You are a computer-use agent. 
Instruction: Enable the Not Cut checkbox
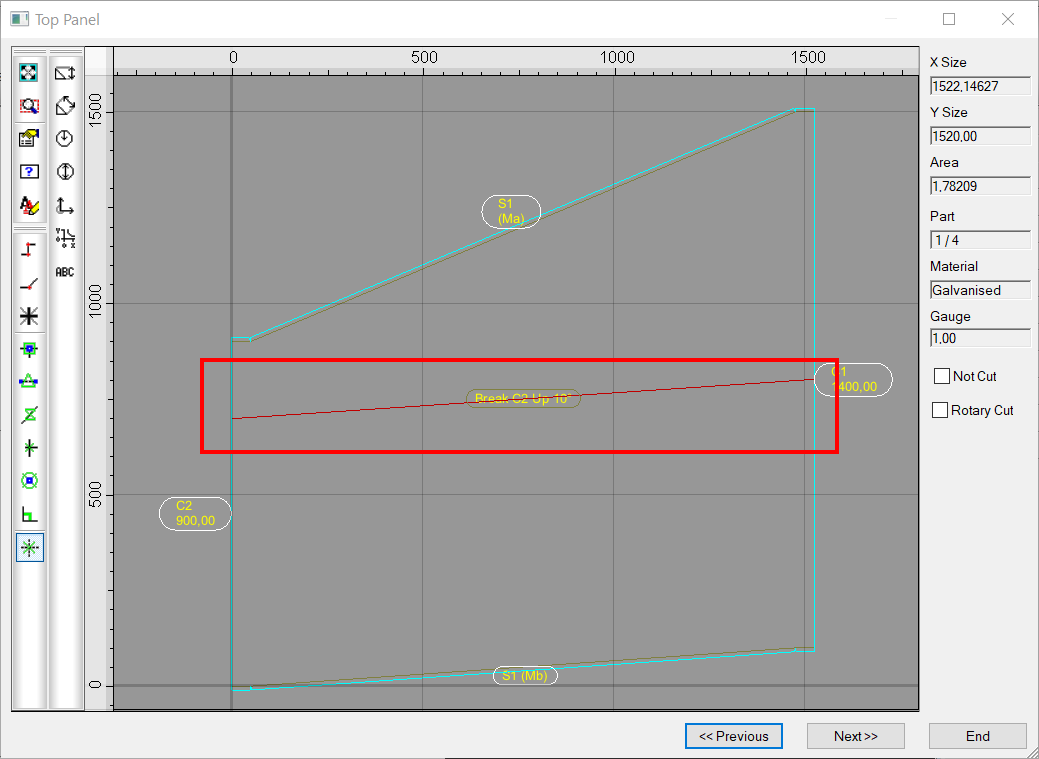pyautogui.click(x=942, y=376)
